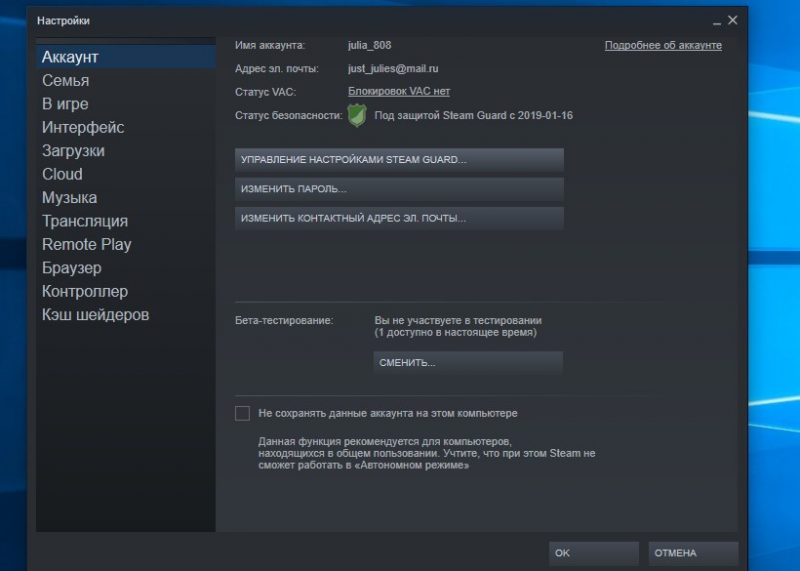Click the Steam Guard protection status text

point(473,115)
